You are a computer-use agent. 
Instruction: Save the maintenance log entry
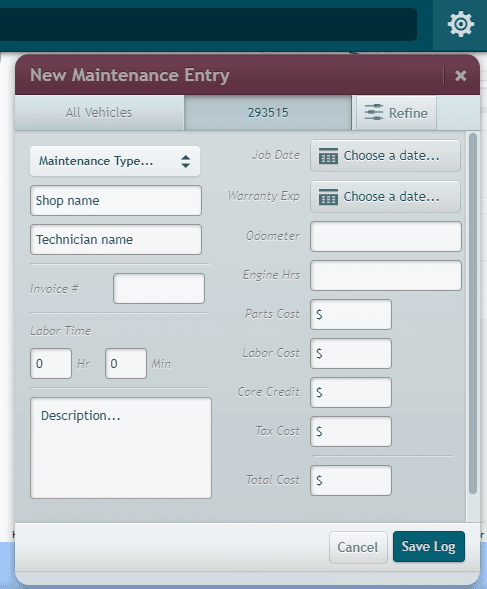click(429, 547)
